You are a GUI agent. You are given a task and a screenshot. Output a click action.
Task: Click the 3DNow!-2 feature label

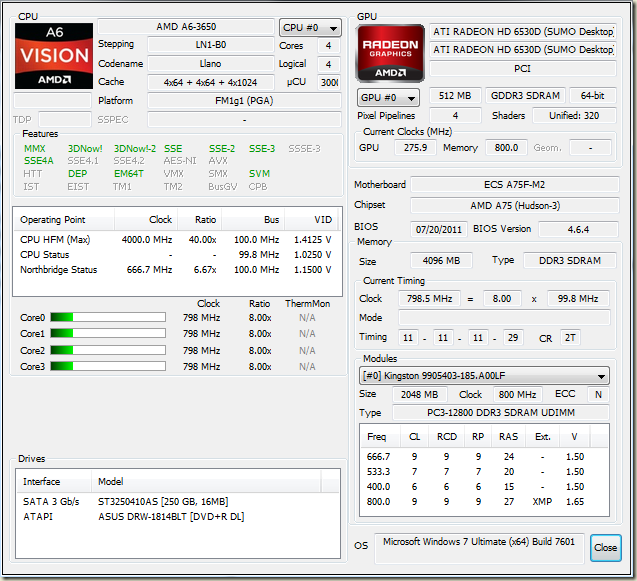tap(135, 149)
